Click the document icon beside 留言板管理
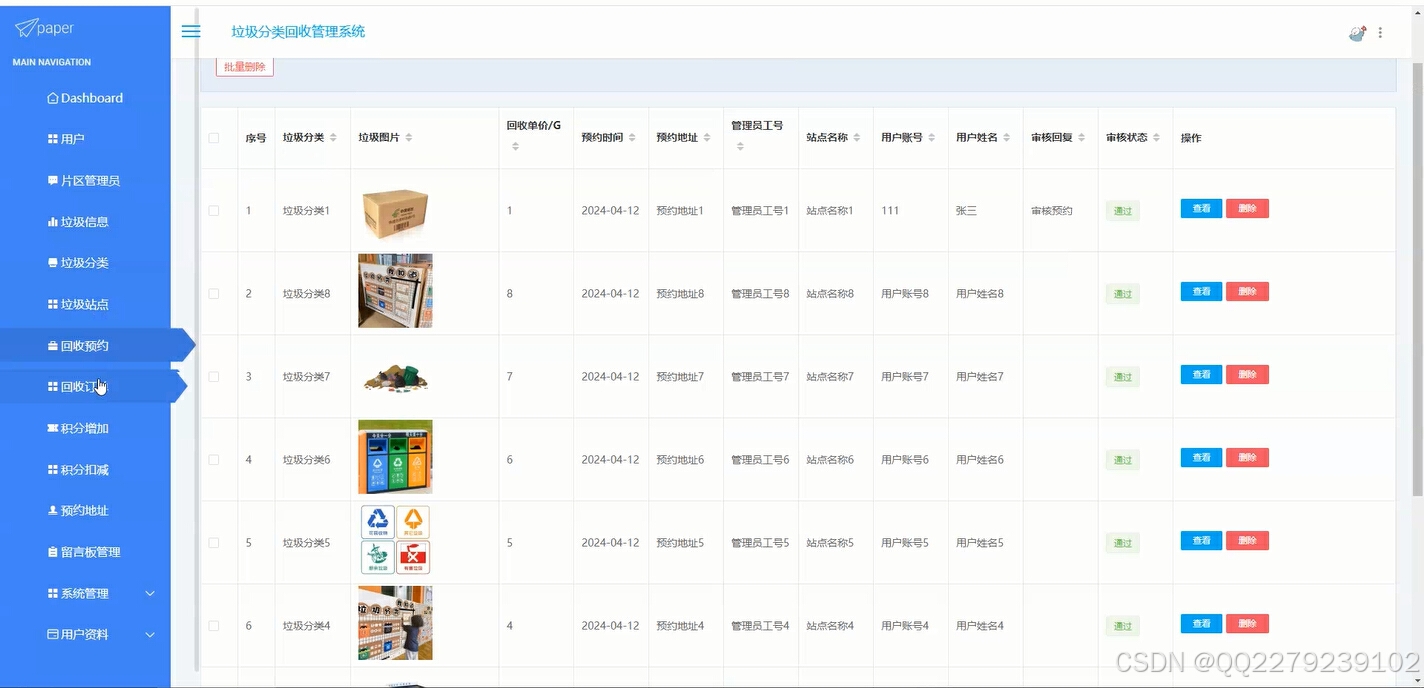 pos(51,551)
